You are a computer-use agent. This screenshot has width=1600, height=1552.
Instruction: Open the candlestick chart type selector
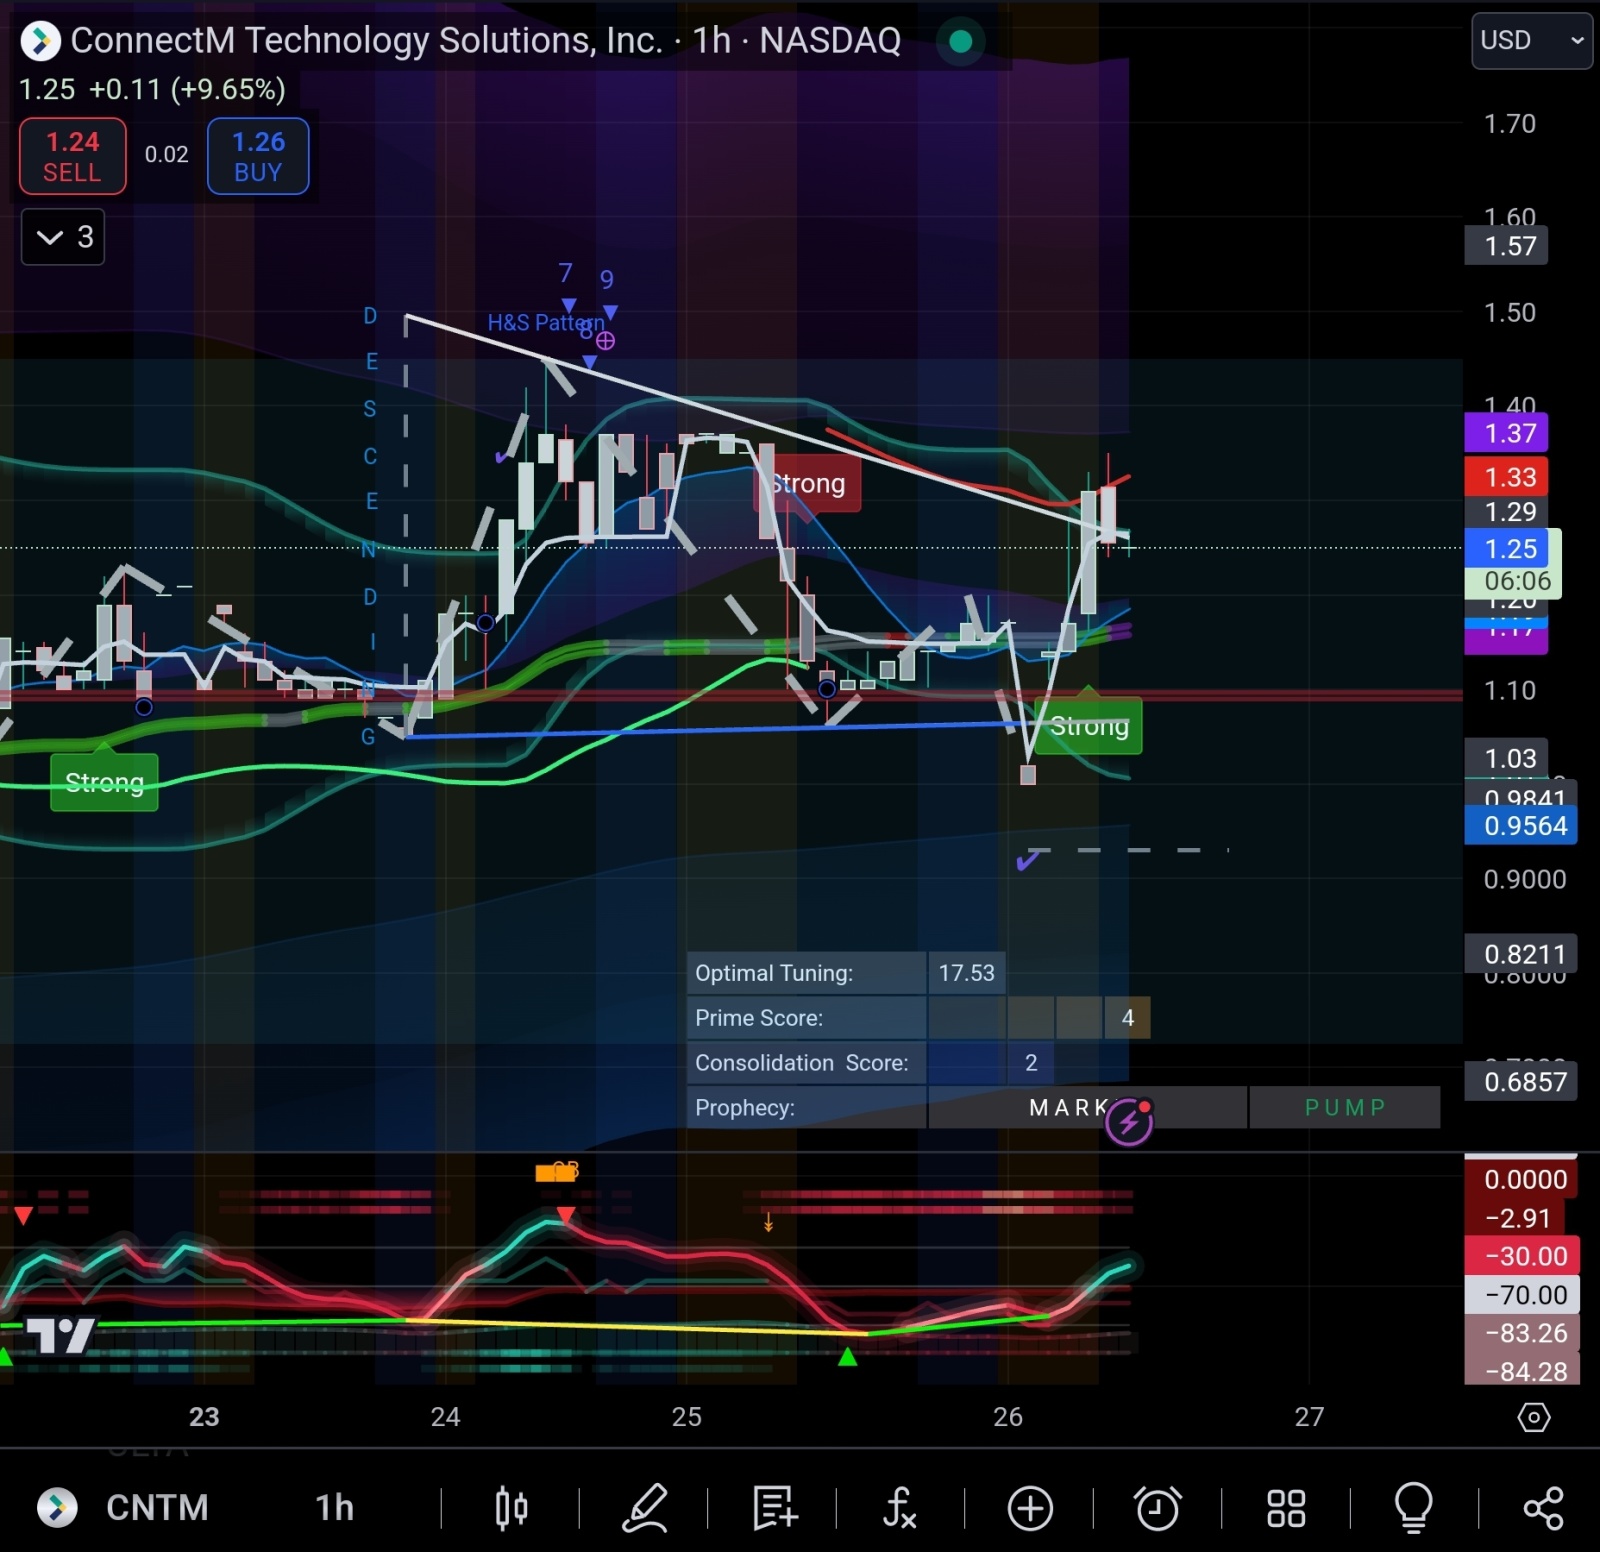pyautogui.click(x=511, y=1508)
